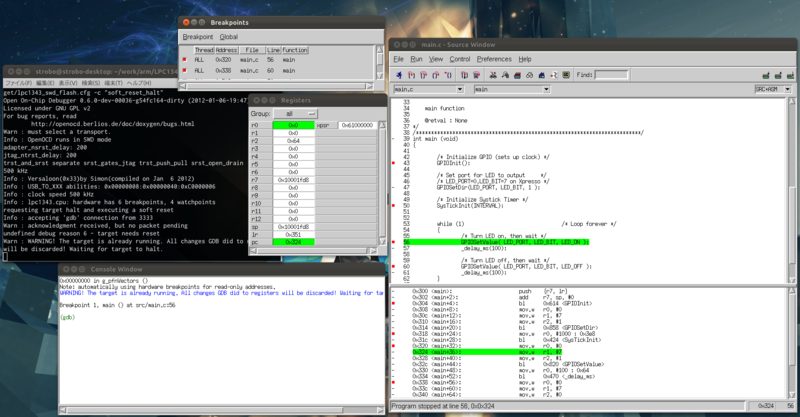Image resolution: width=800 pixels, height=417 pixels.
Task: Click the Continue execution toolbar icon
Action: pyautogui.click(x=448, y=75)
